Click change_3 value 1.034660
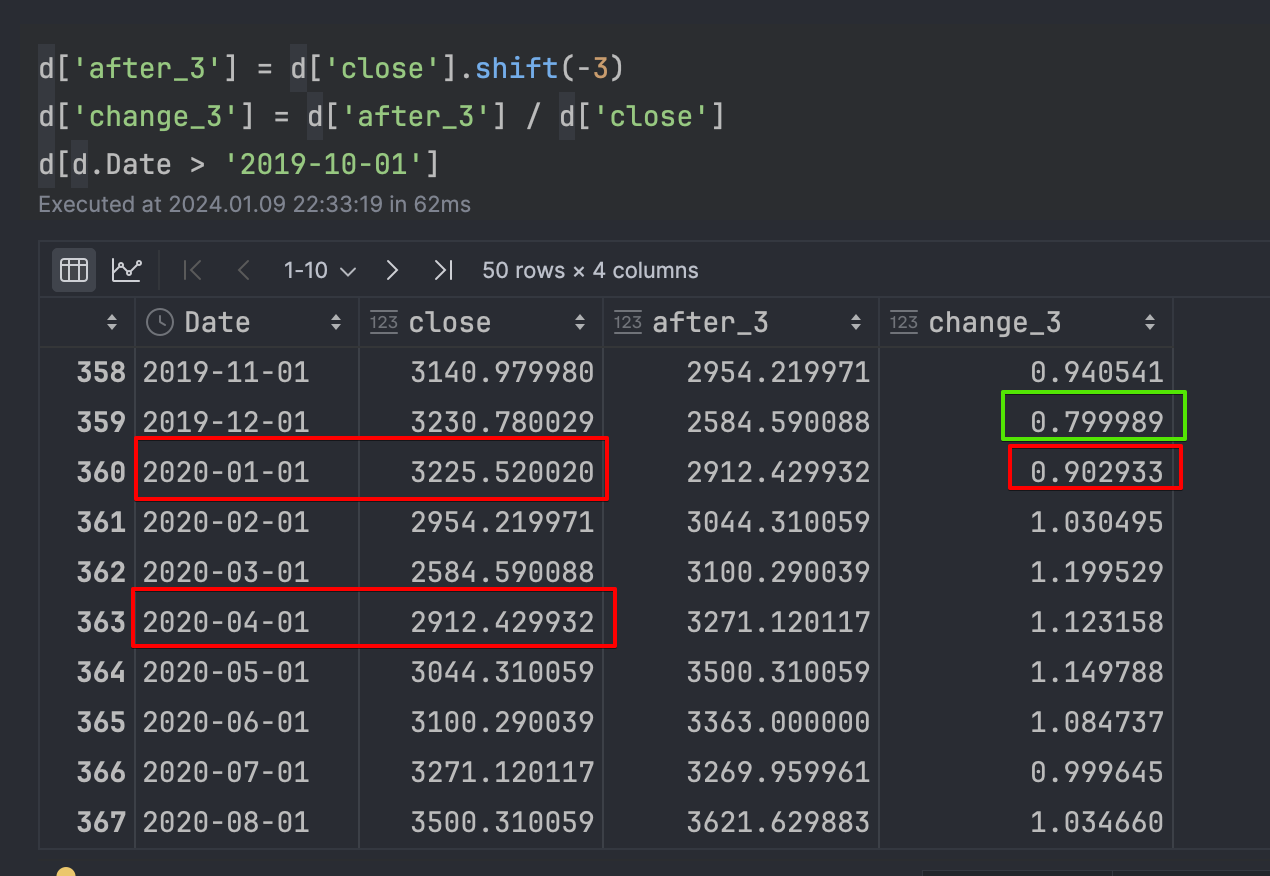 pos(1097,822)
